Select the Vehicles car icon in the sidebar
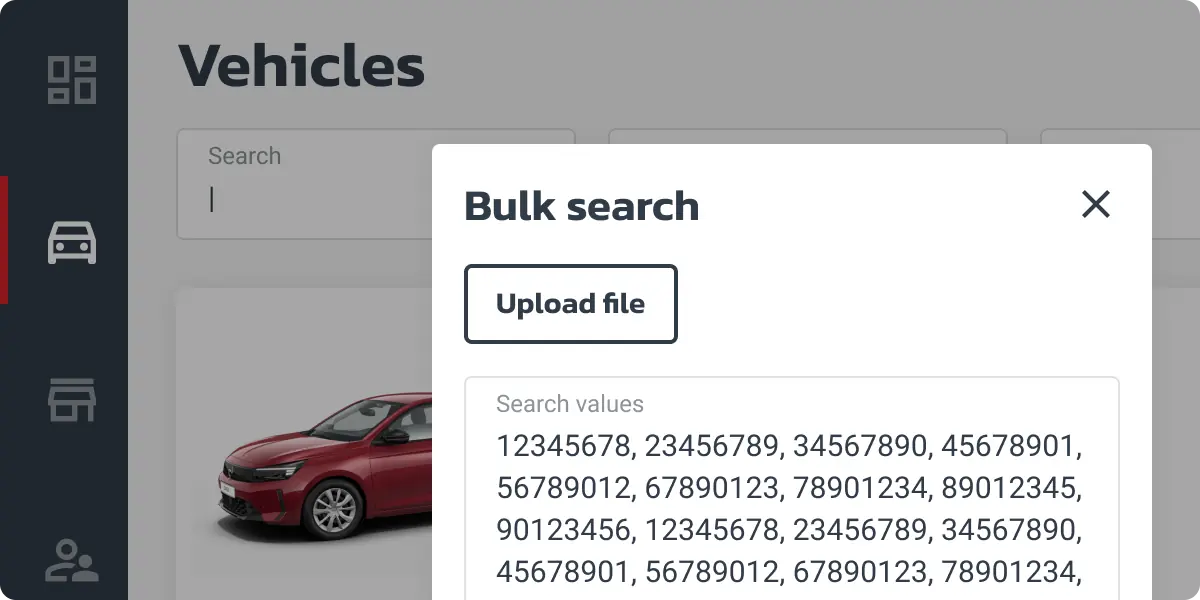Viewport: 1200px width, 600px height. pos(72,241)
